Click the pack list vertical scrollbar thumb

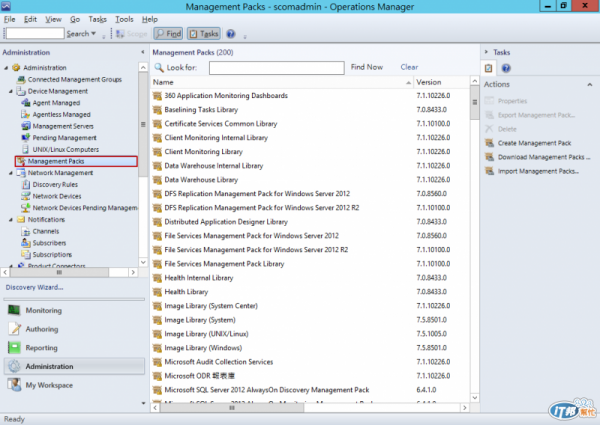click(x=474, y=103)
